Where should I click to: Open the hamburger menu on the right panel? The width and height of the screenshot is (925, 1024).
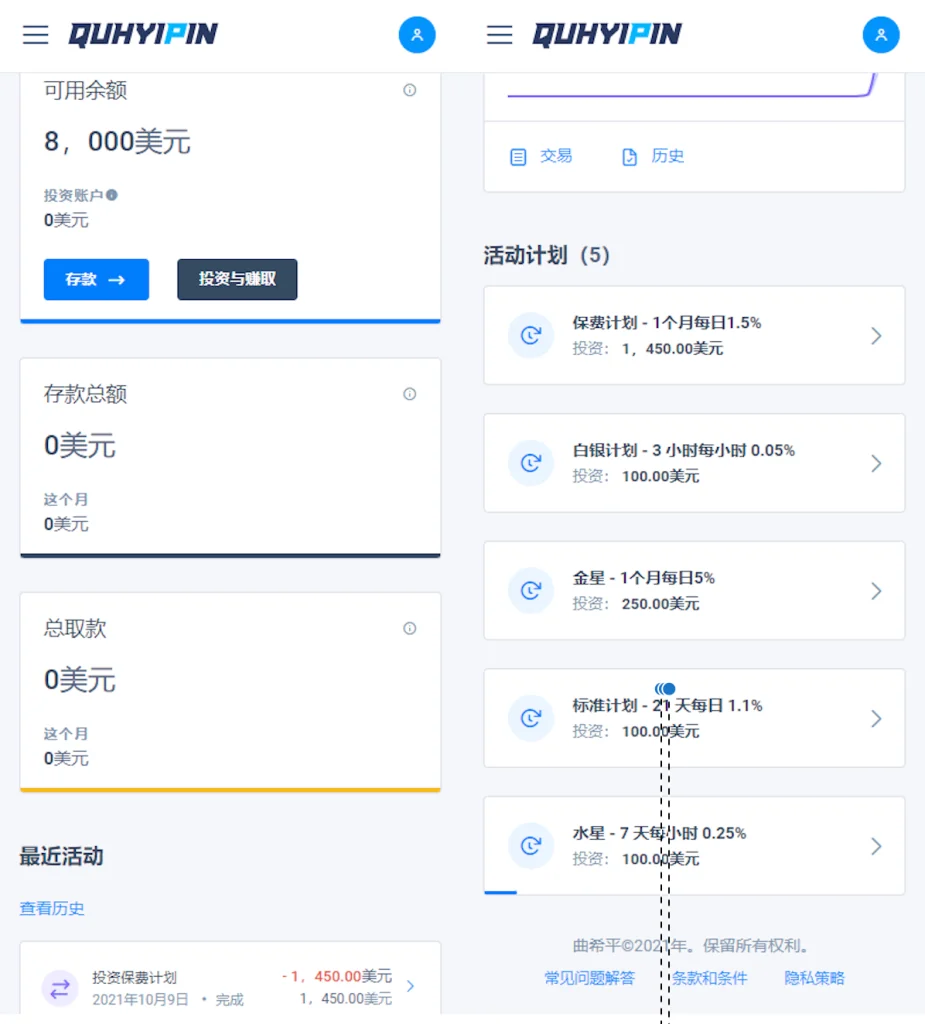(x=499, y=34)
